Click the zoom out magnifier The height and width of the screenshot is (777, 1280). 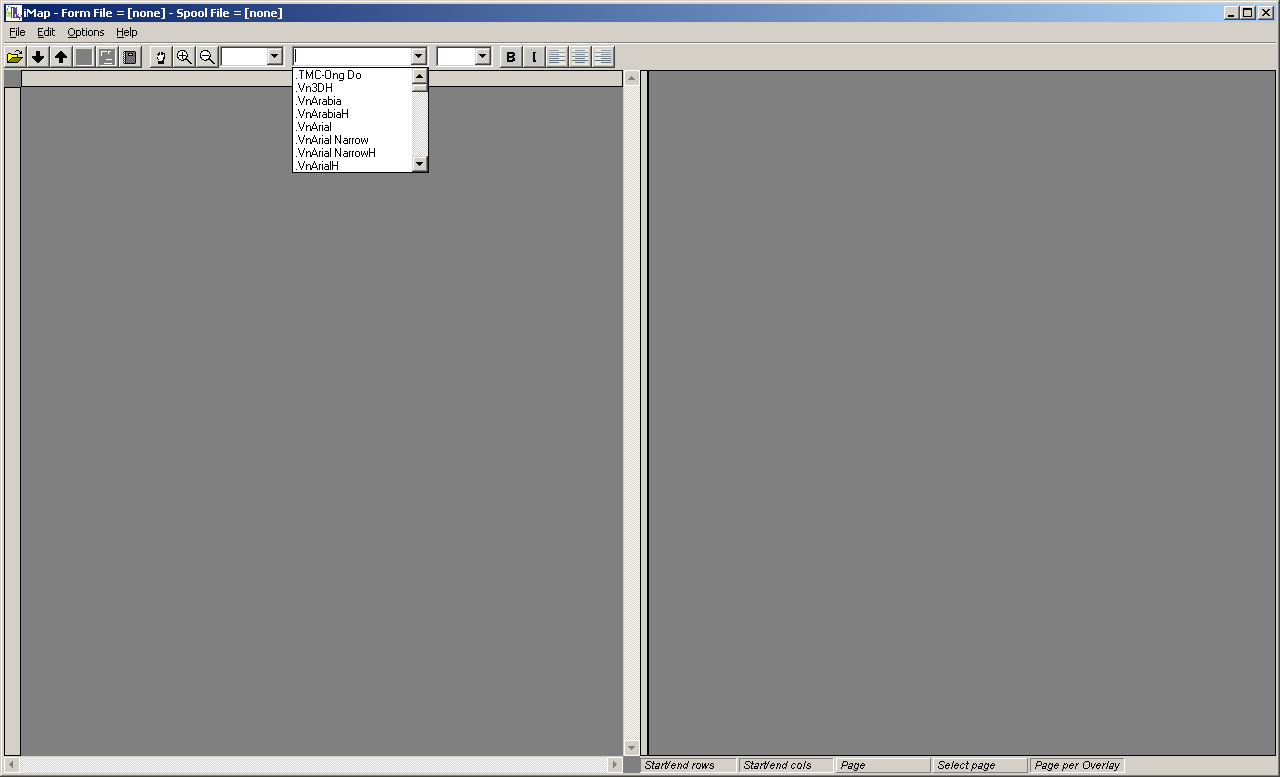pos(207,57)
